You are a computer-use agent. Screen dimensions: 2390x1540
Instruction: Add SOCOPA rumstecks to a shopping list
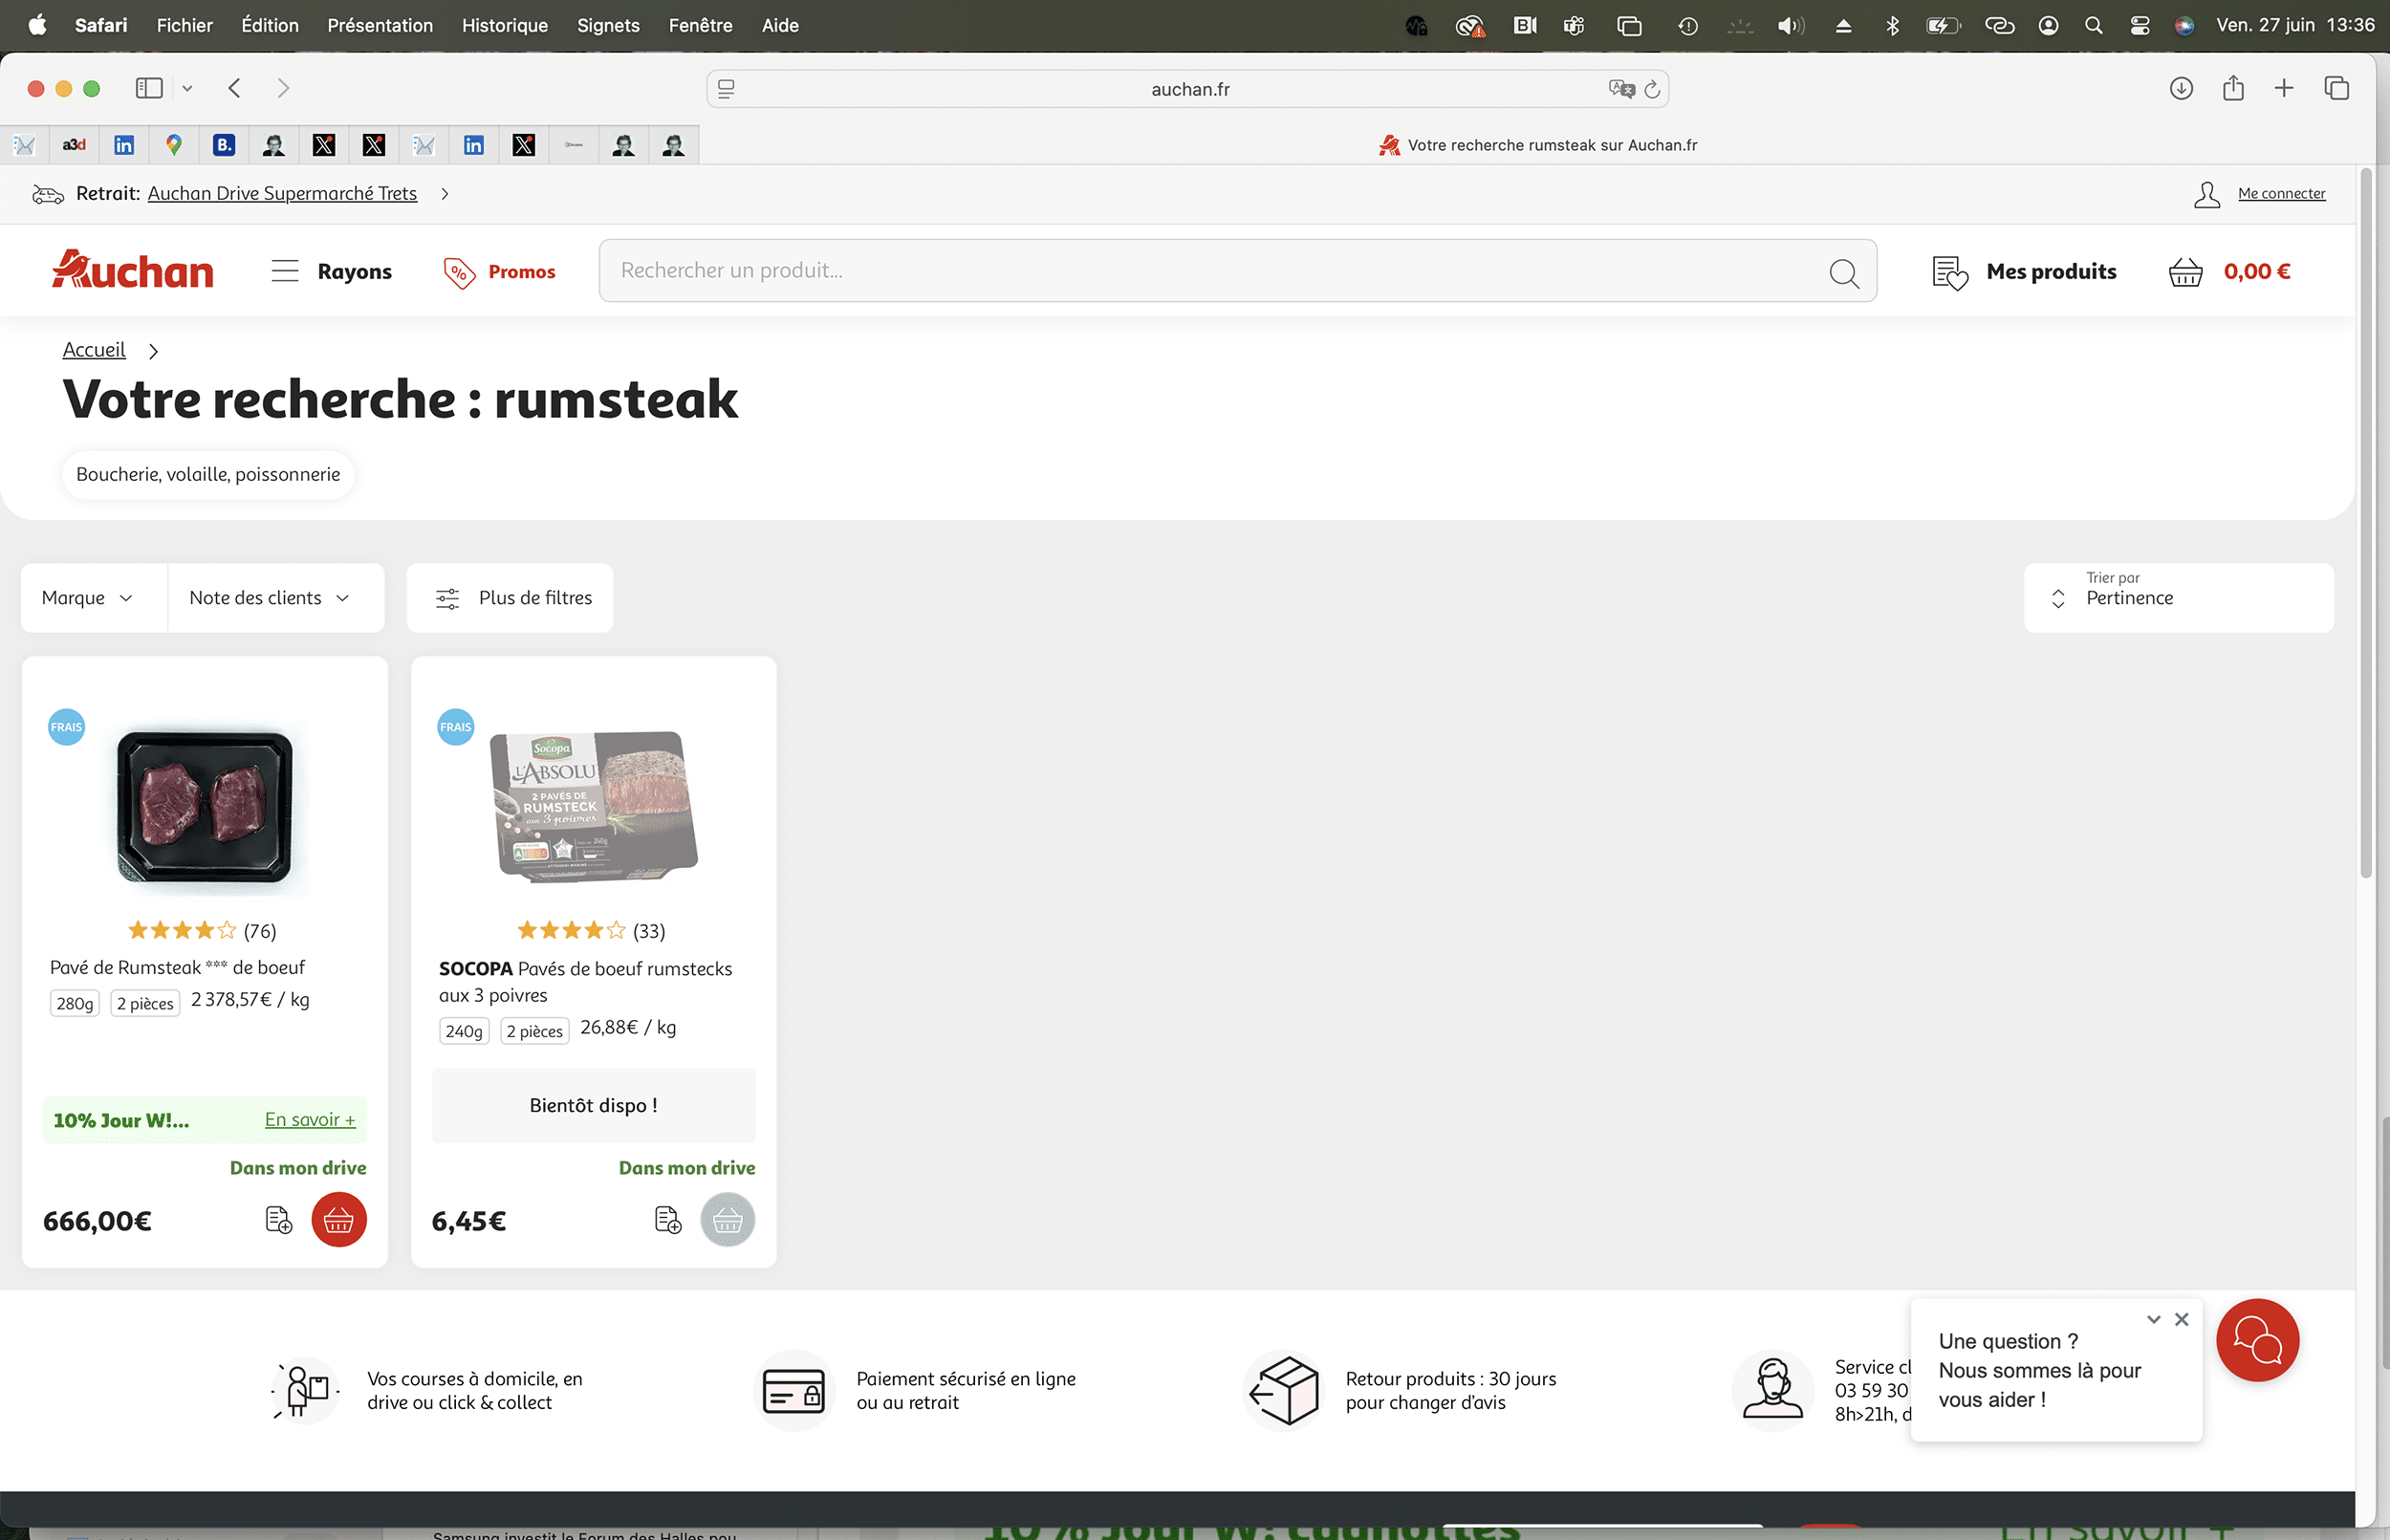pos(668,1220)
